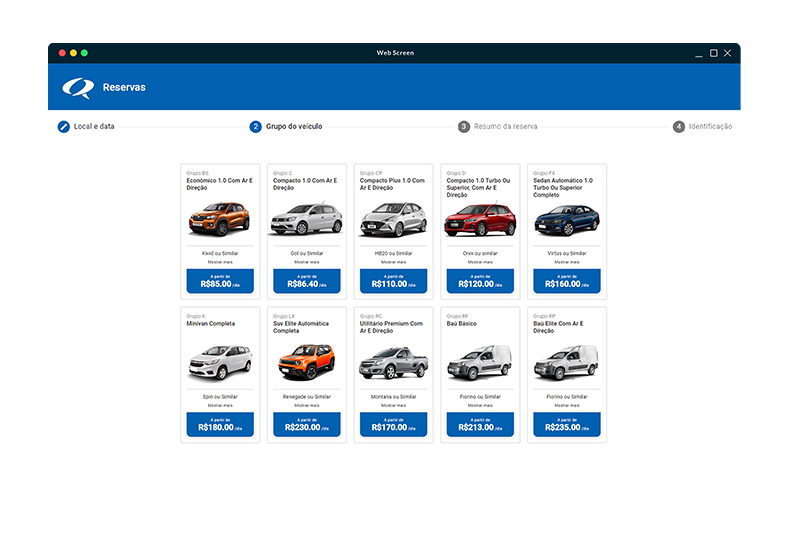Choose the R$180.00 Spin price button
Image resolution: width=800 pixels, height=538 pixels.
(220, 425)
